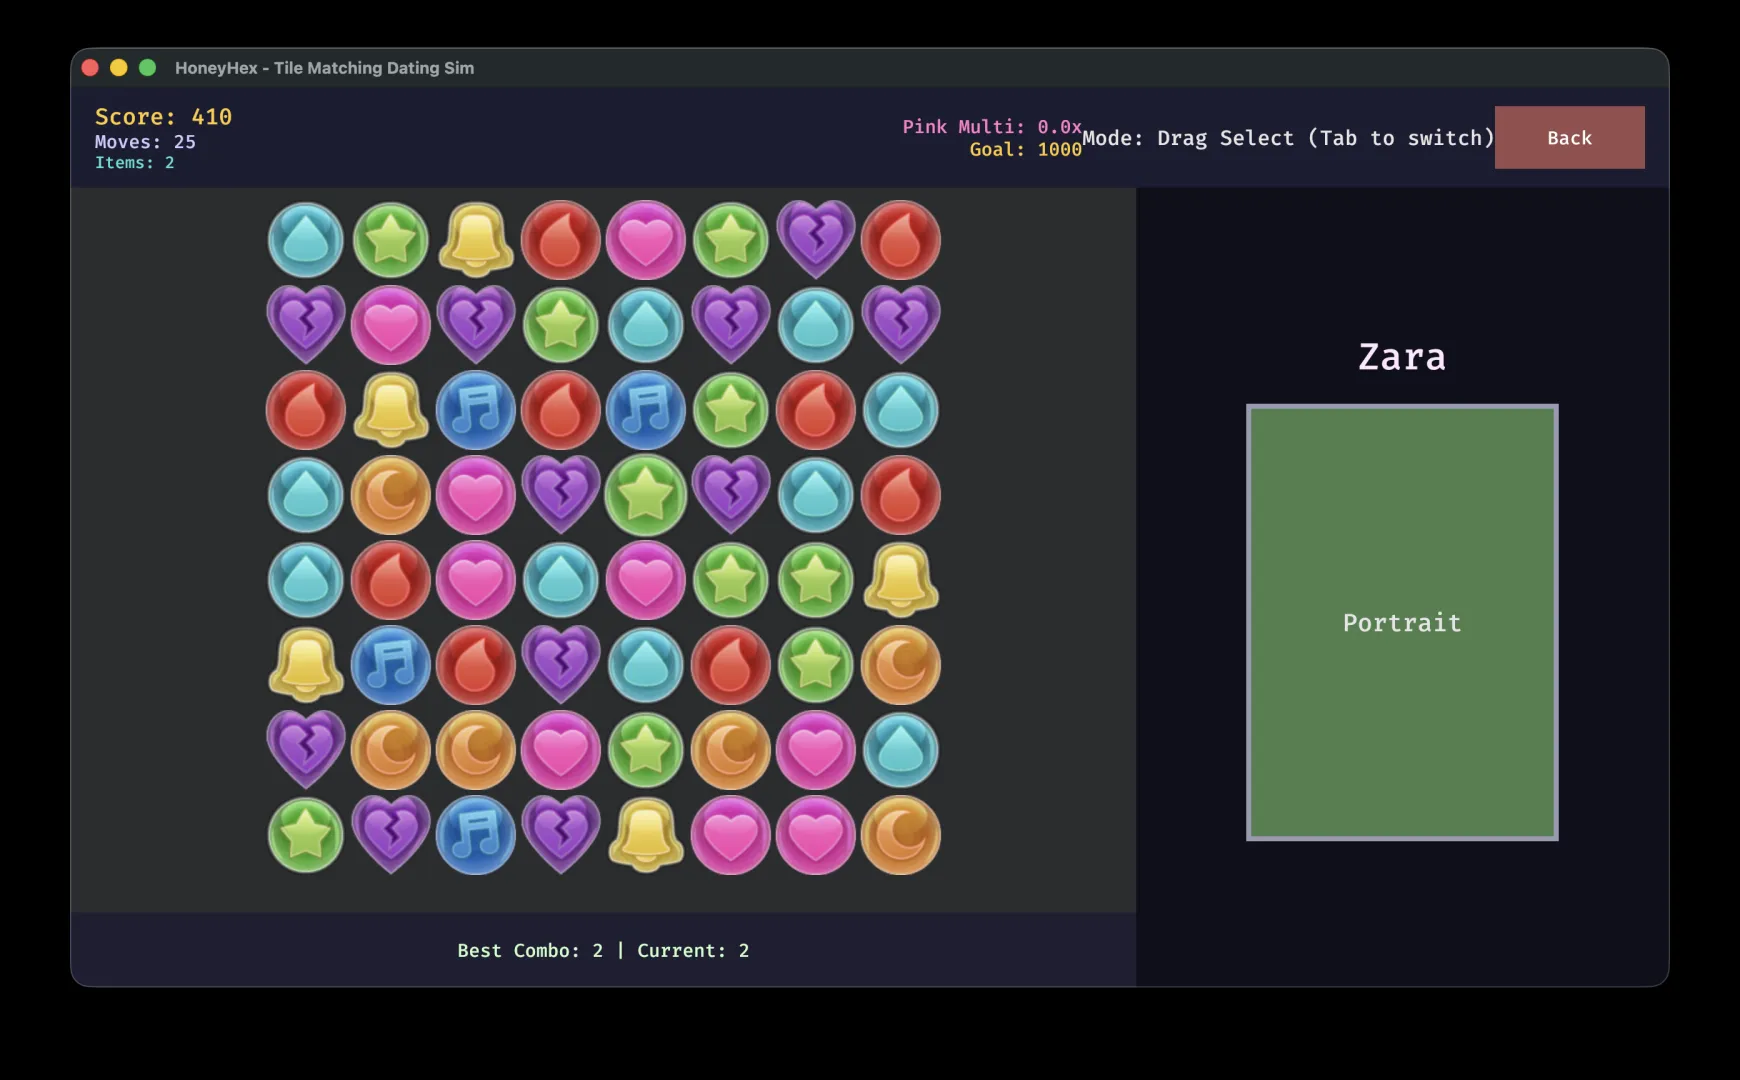Select the orange crescent moon in the bottom-right corner

[x=901, y=836]
